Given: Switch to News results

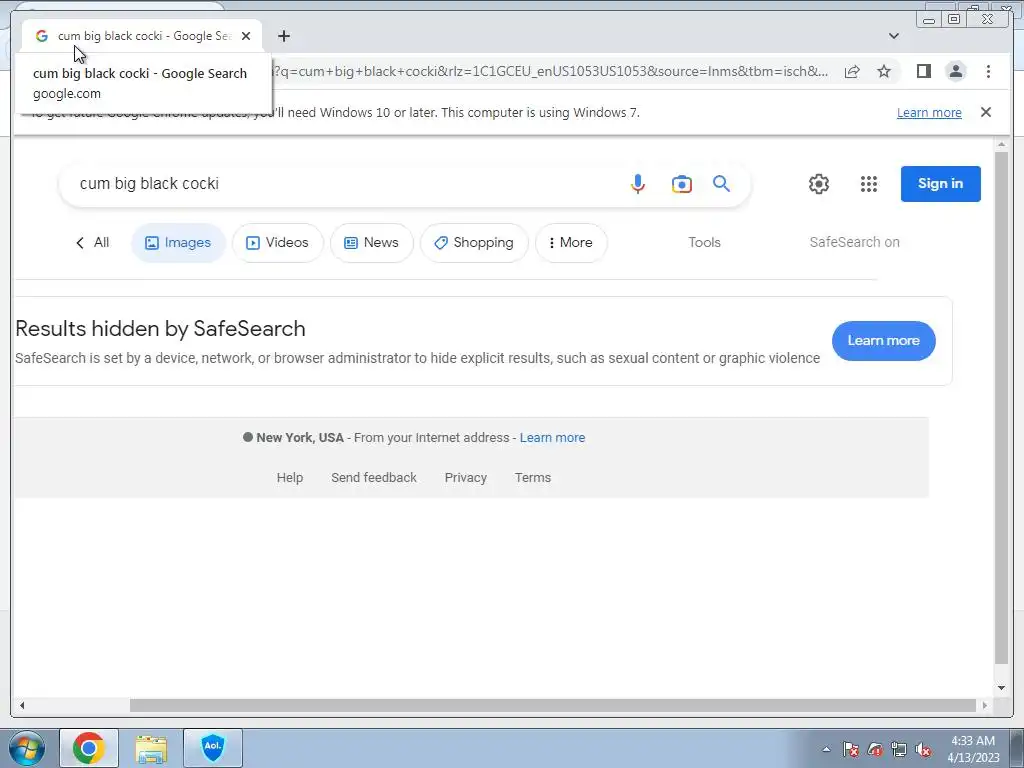Looking at the screenshot, I should (x=372, y=243).
